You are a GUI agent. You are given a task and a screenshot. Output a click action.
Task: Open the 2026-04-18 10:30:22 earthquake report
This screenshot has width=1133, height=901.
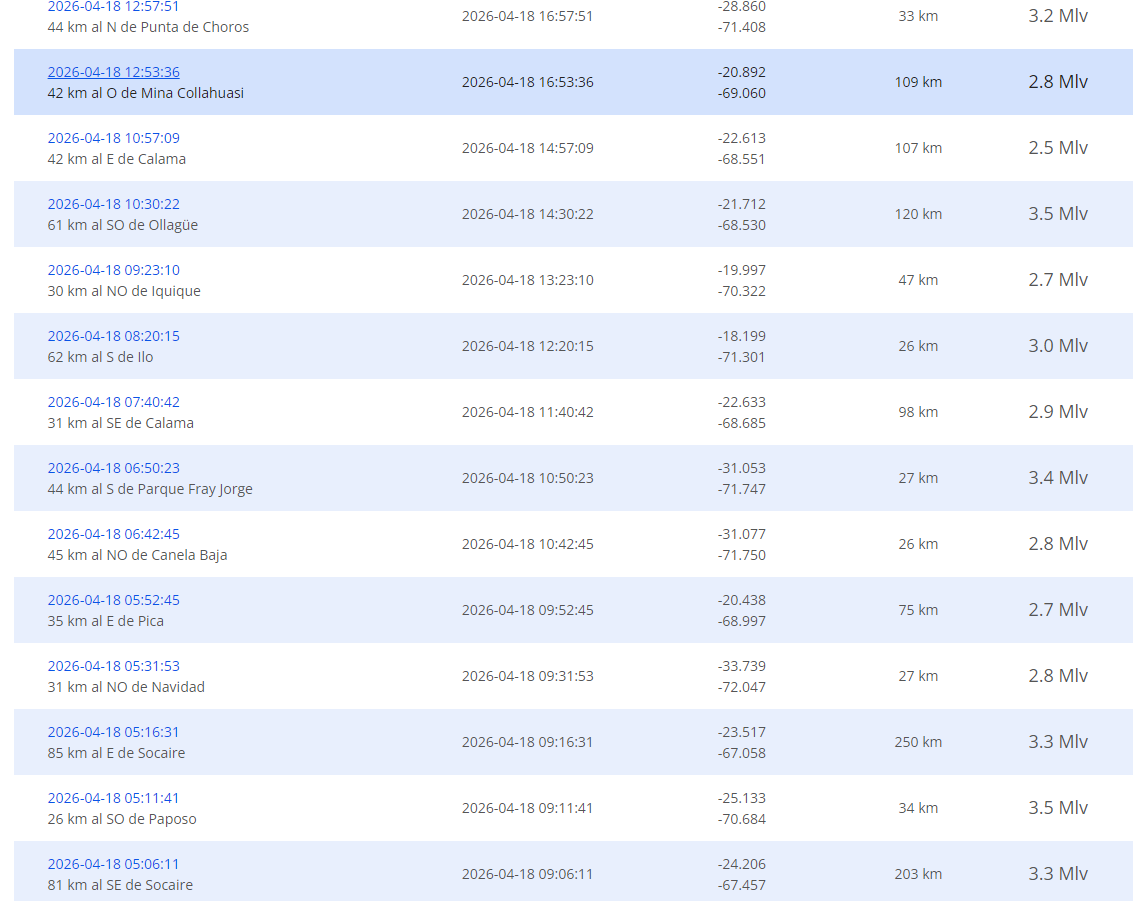click(113, 204)
